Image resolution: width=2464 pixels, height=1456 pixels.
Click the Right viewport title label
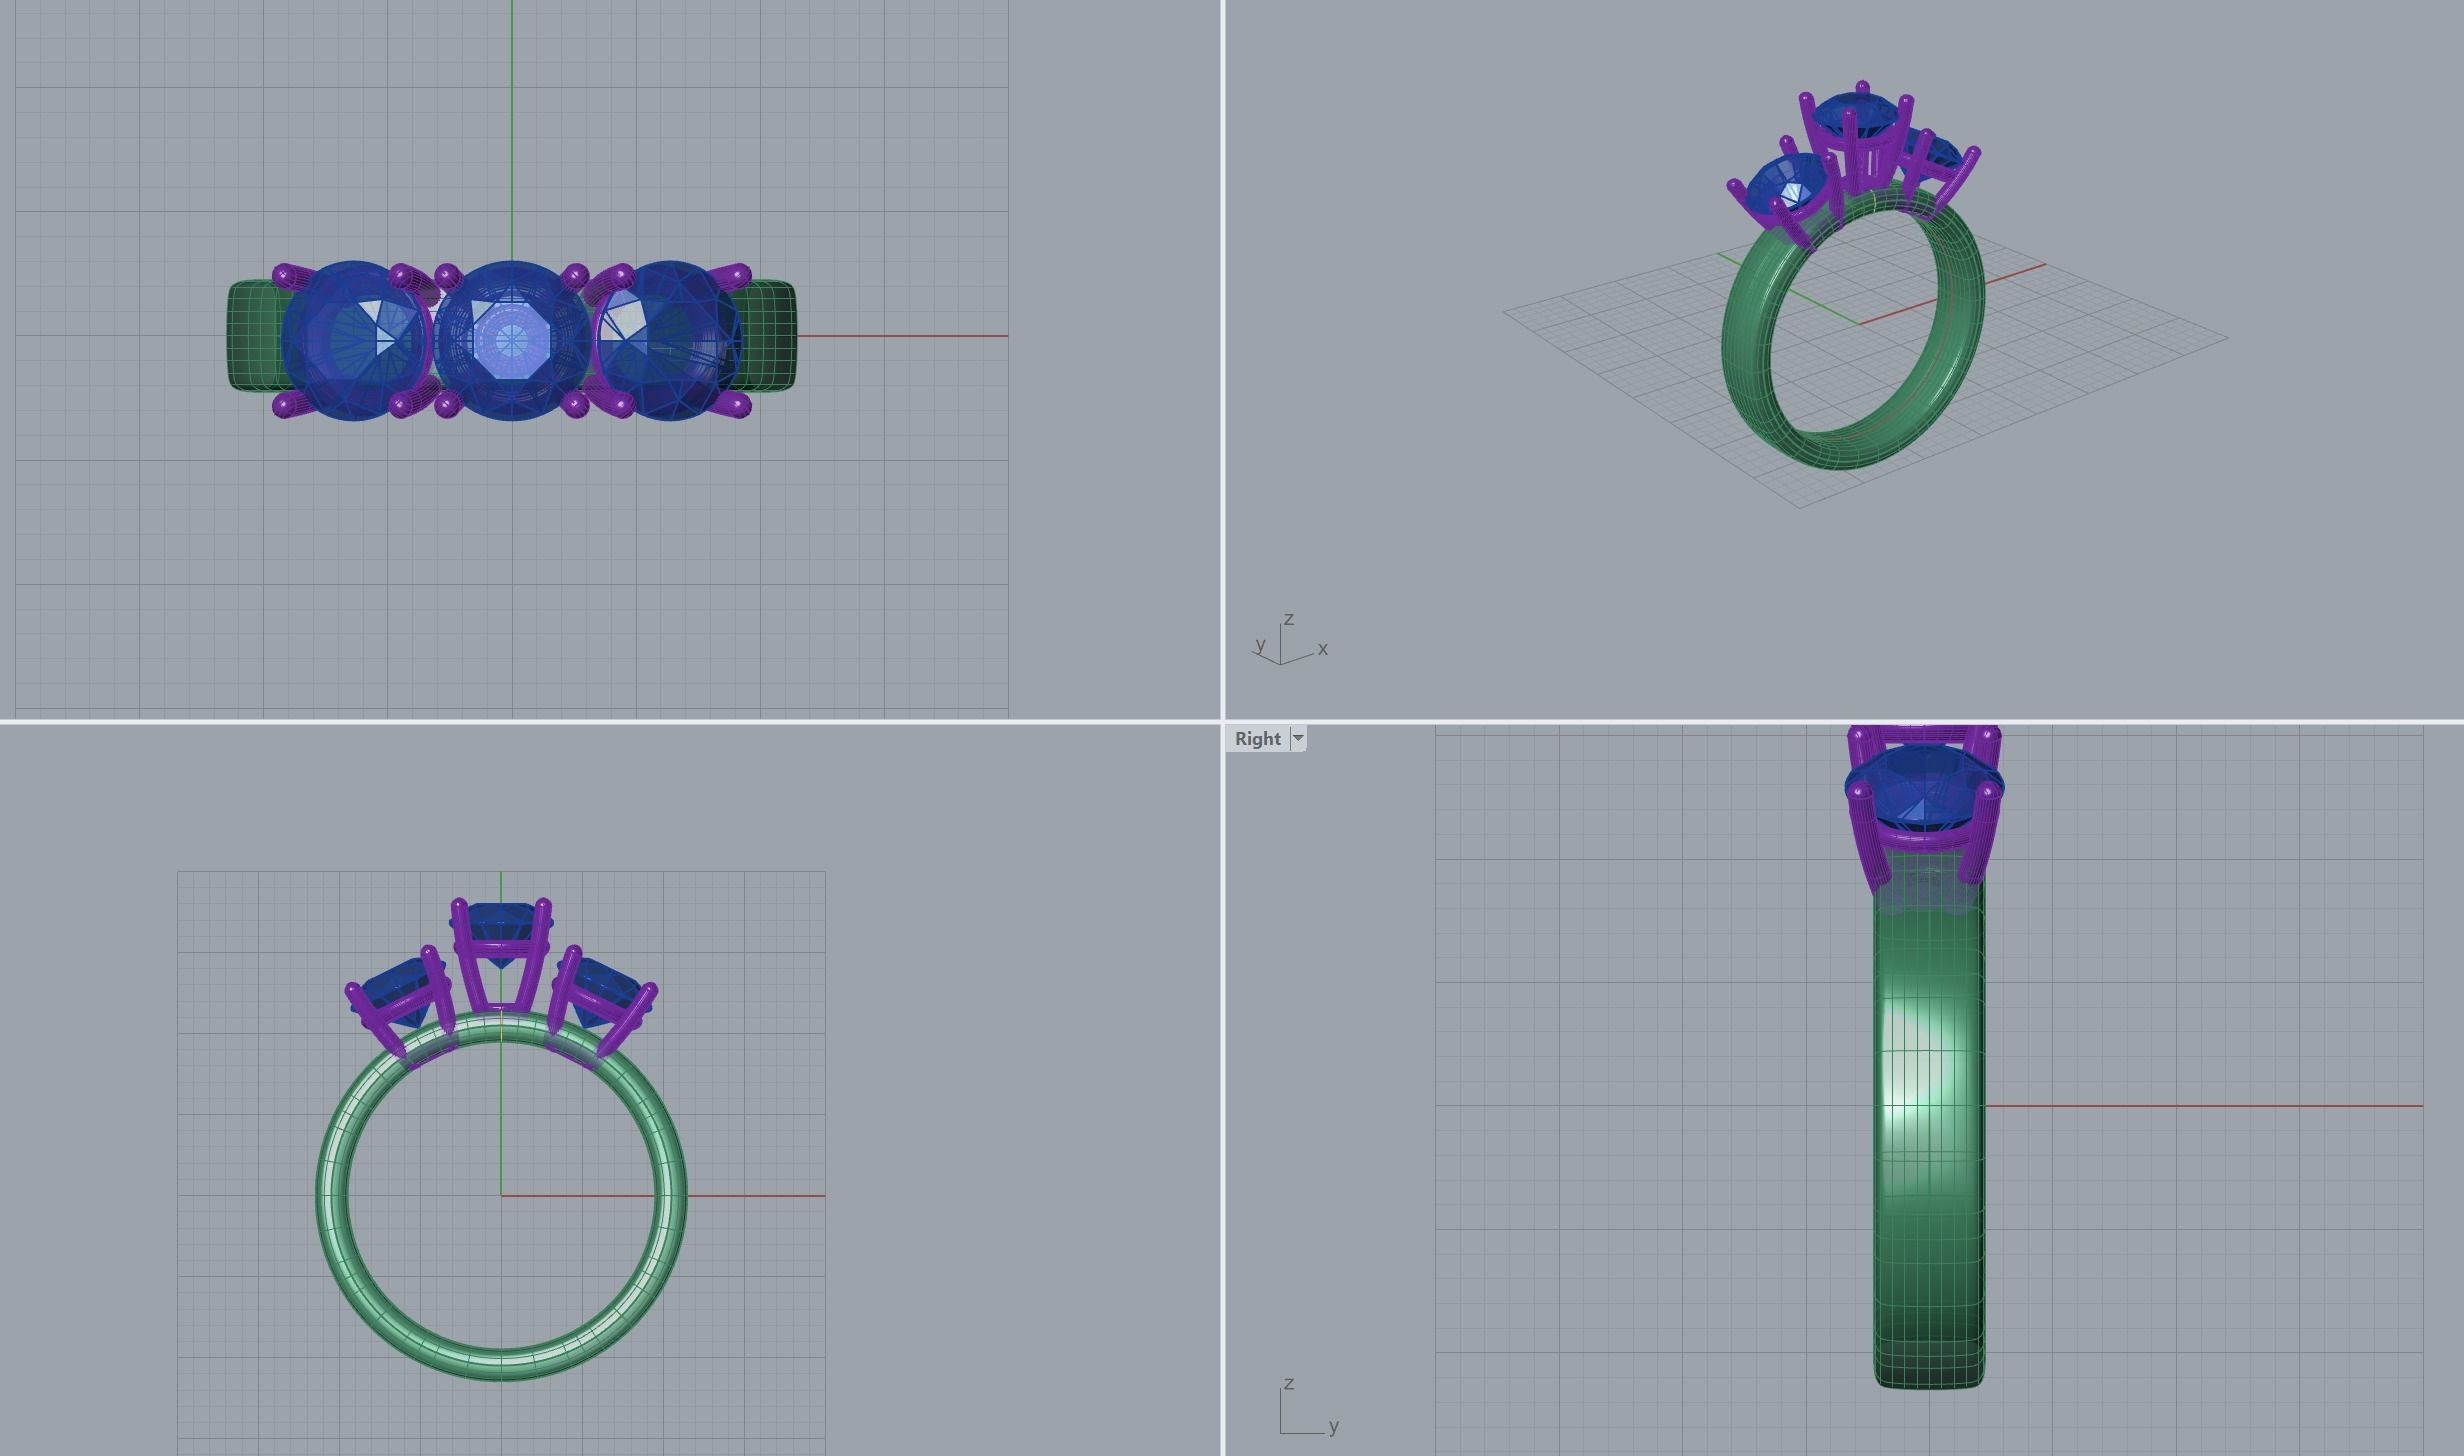coord(1257,739)
